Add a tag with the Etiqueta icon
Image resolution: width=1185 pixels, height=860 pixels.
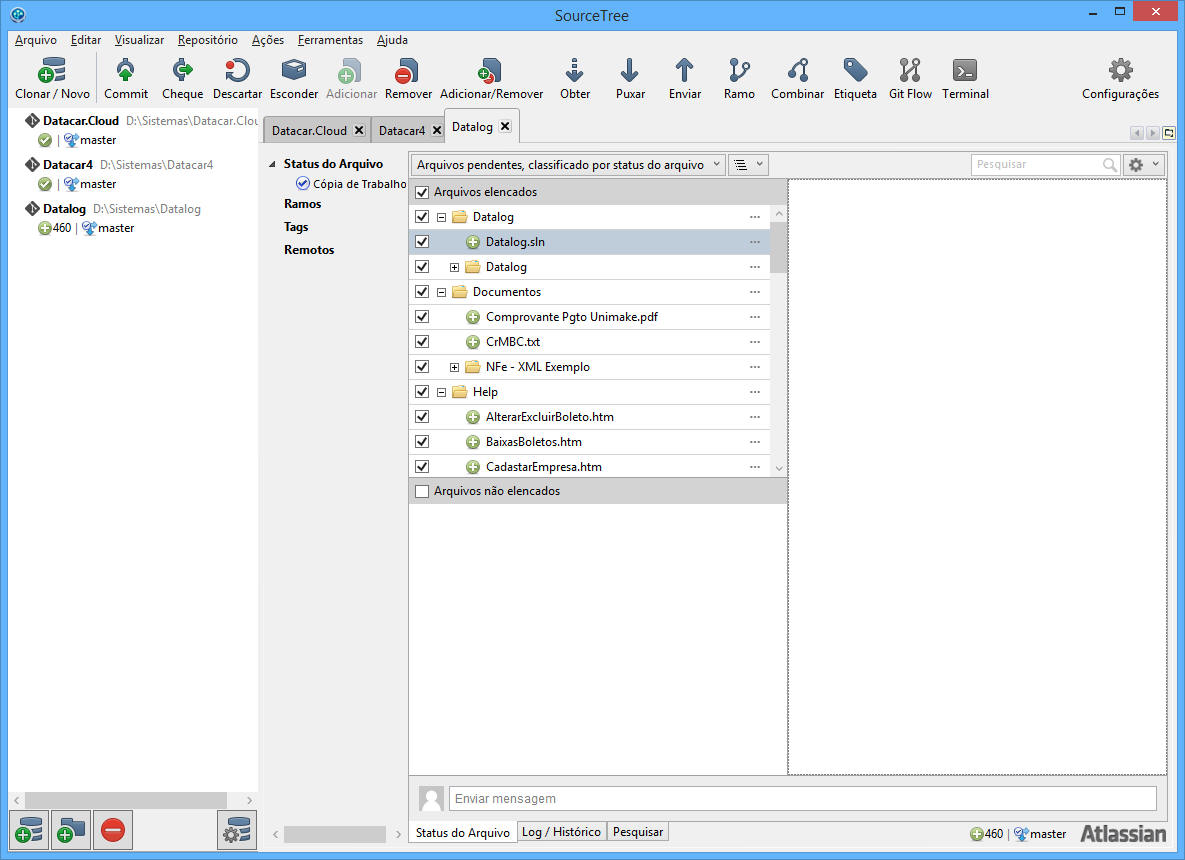coord(855,70)
